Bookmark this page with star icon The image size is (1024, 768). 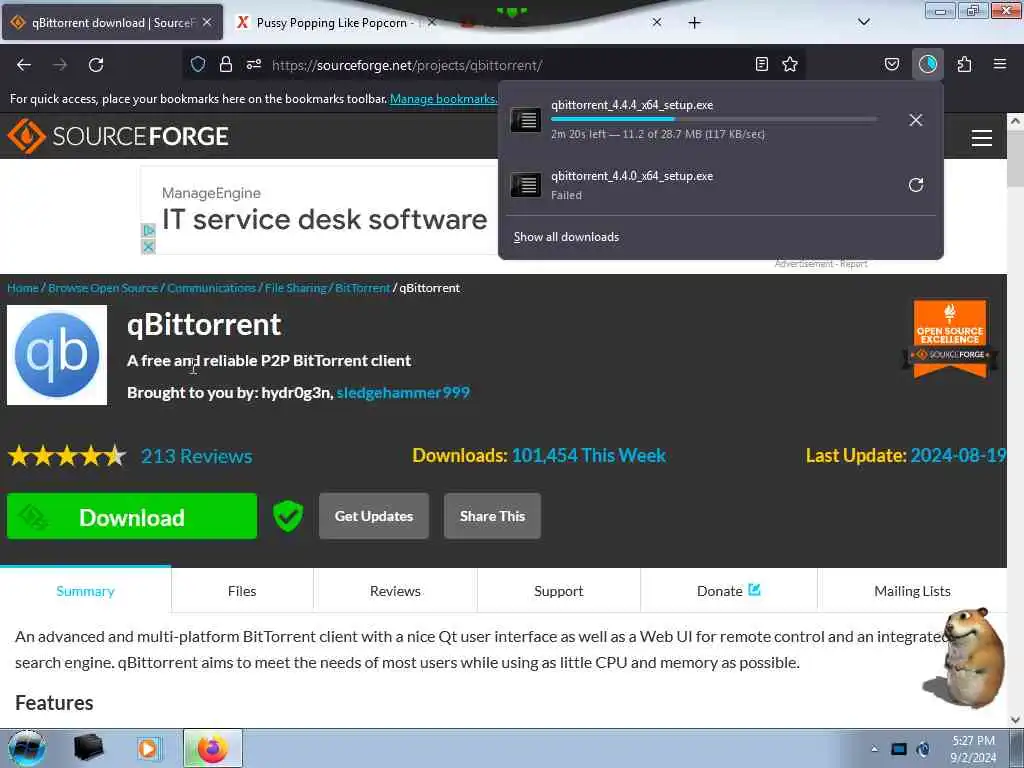790,64
